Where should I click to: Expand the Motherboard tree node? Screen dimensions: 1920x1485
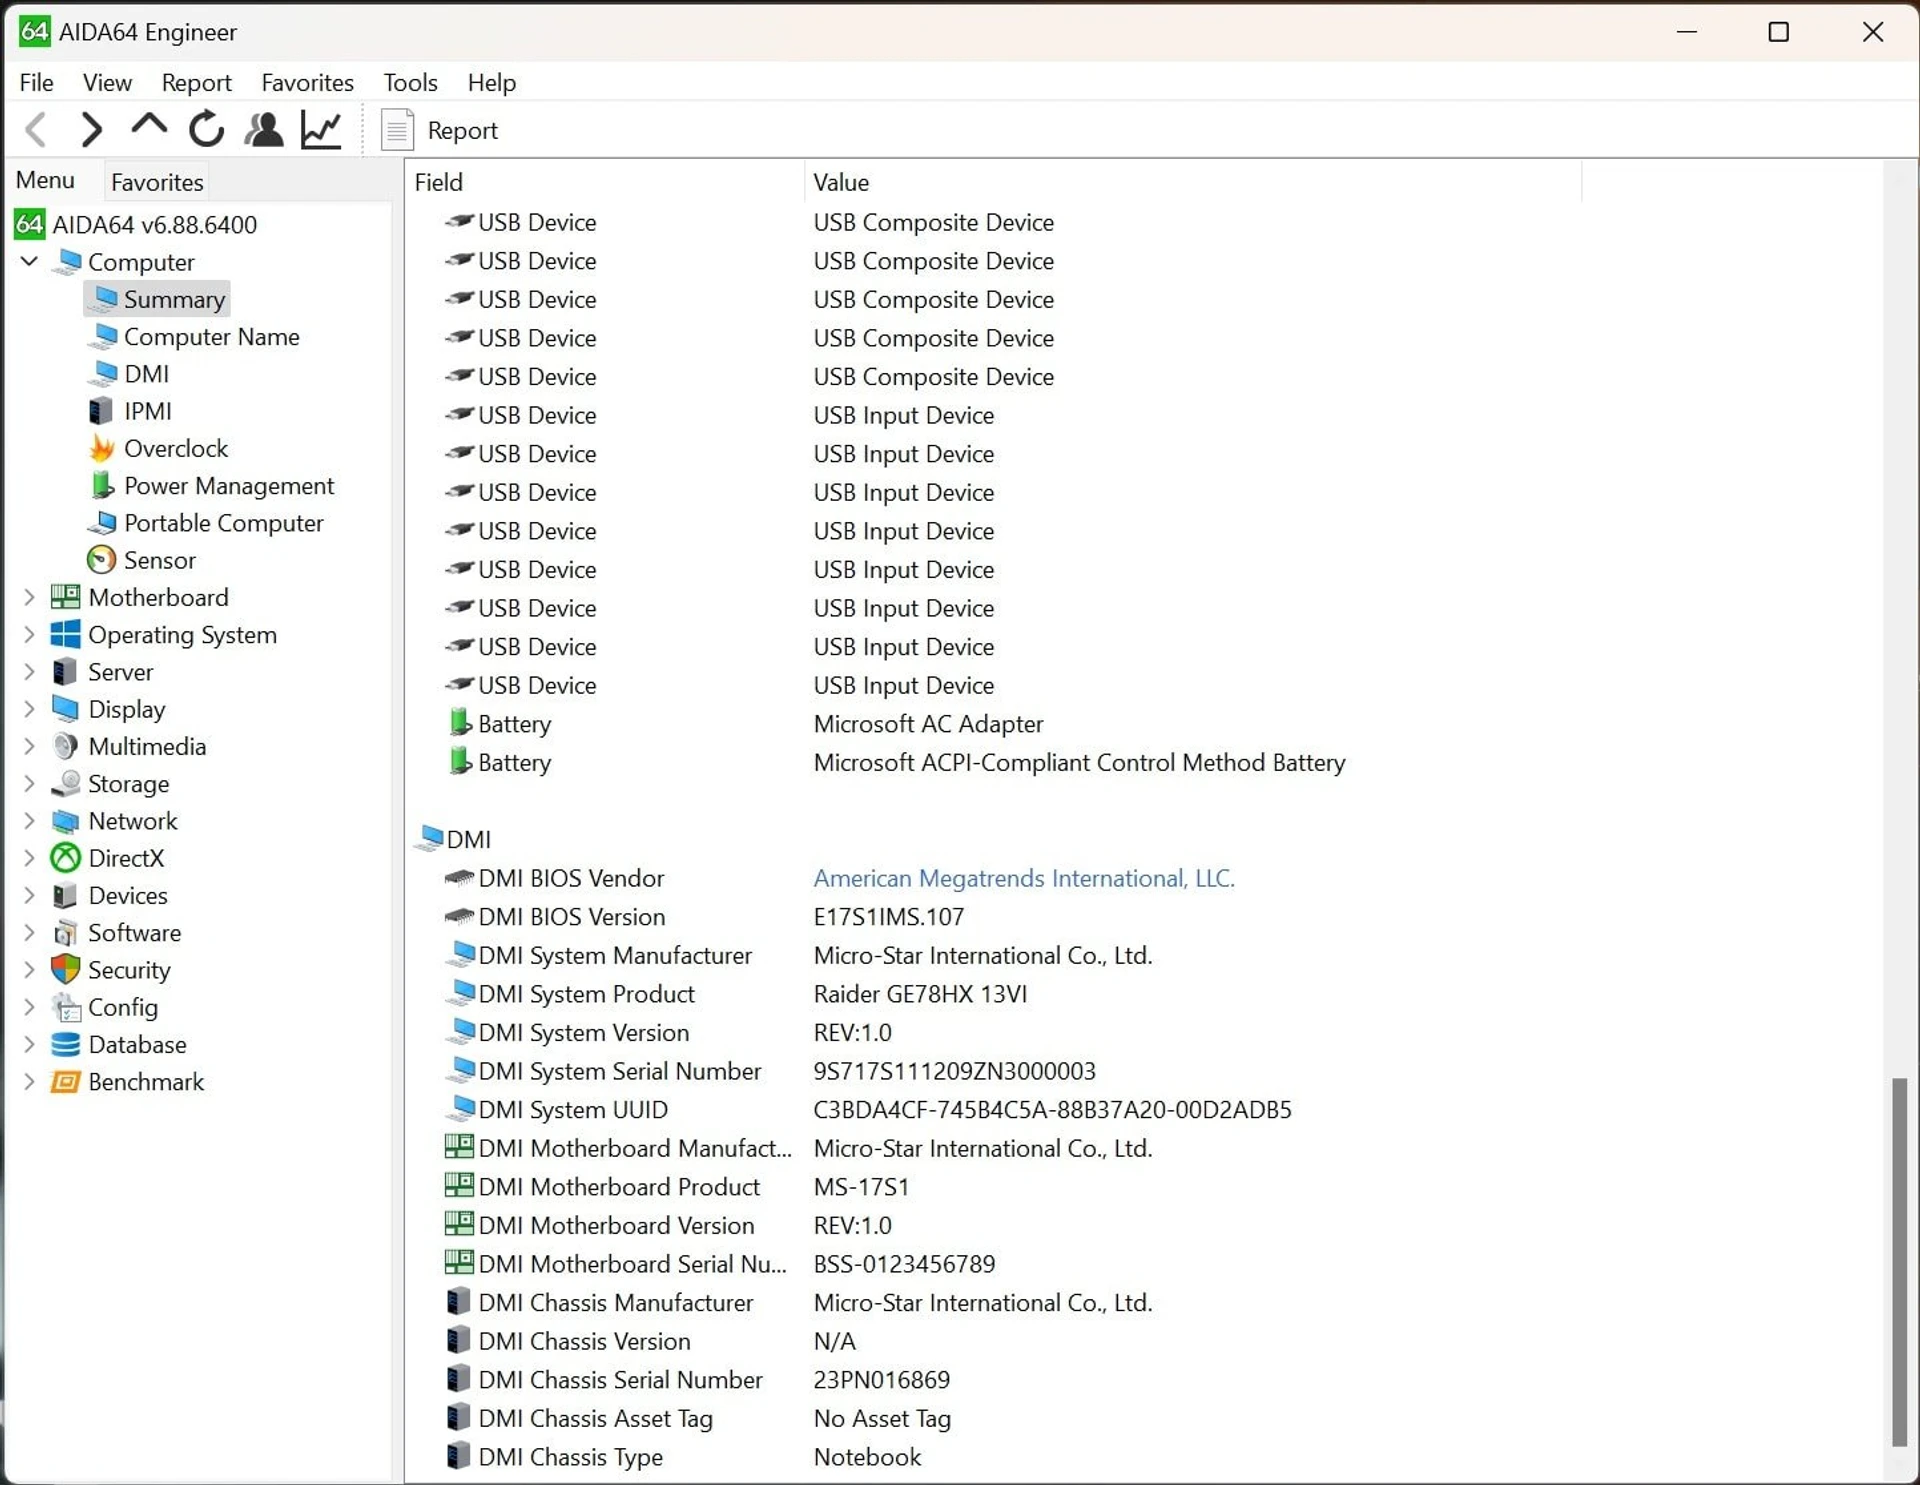tap(29, 597)
